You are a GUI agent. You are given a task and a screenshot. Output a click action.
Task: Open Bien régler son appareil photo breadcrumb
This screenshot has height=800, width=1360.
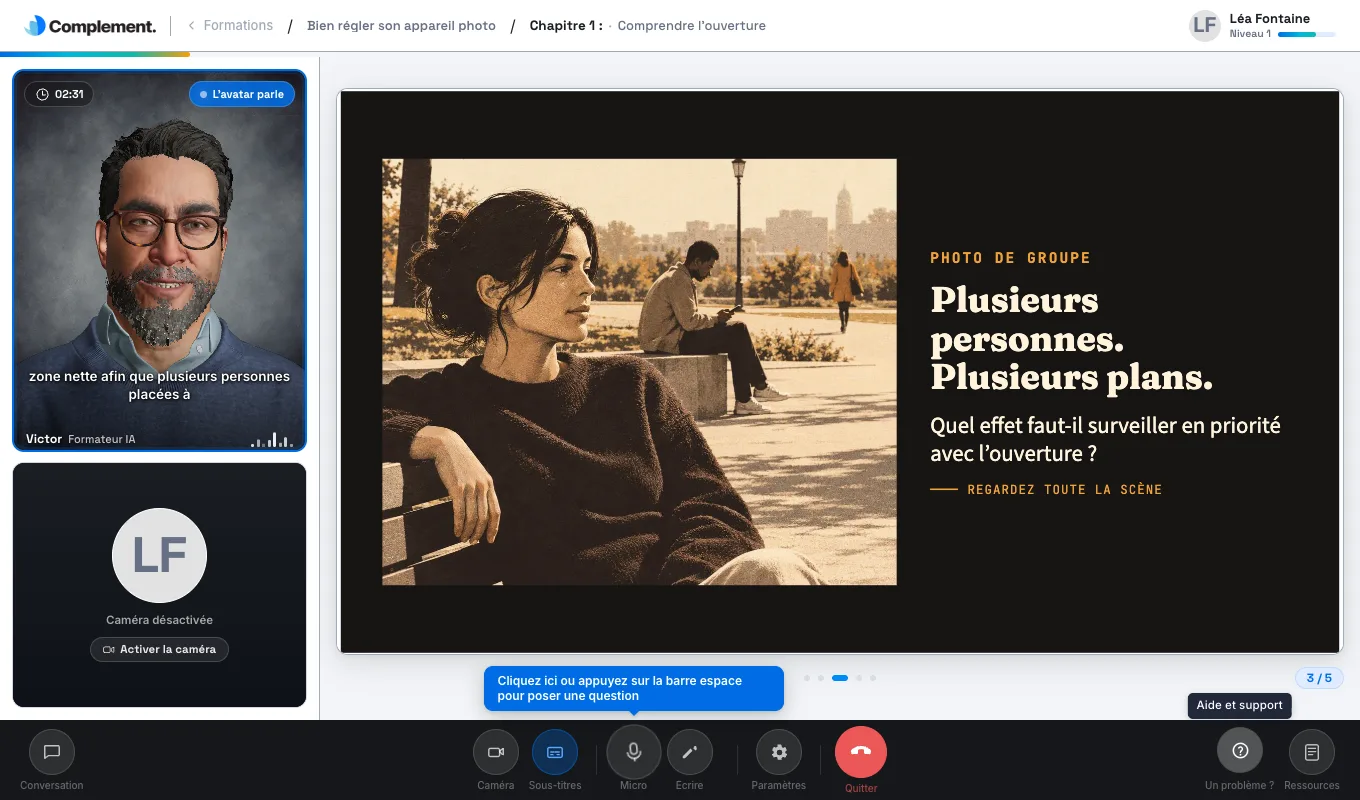[401, 26]
